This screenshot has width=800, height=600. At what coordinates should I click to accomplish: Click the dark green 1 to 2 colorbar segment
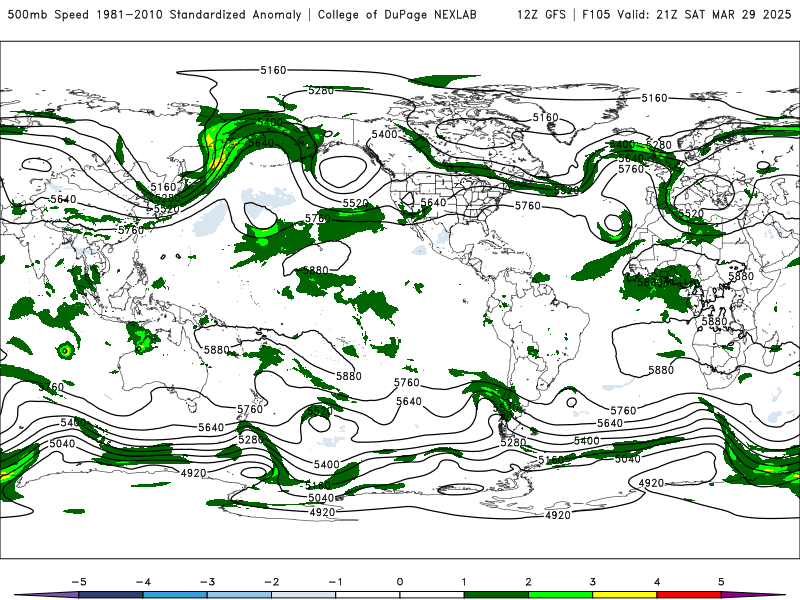pos(496,595)
